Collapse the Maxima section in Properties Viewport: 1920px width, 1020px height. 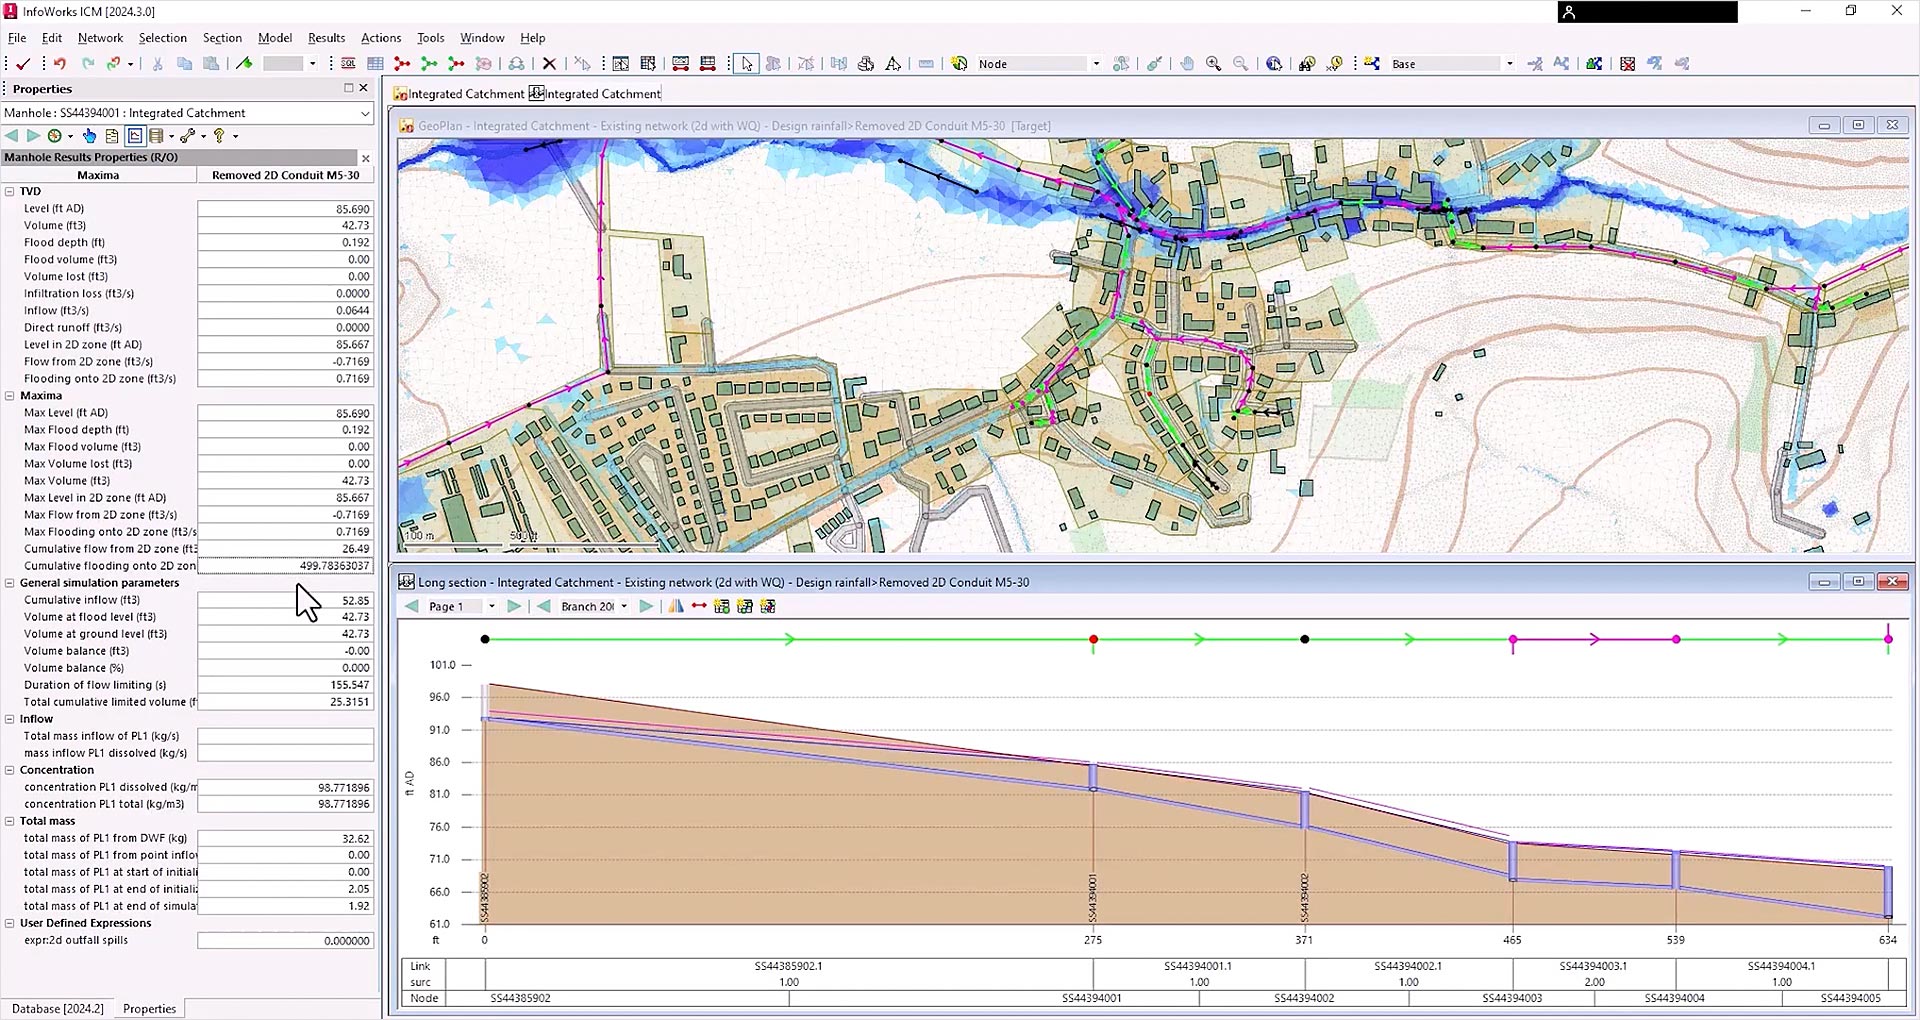pyautogui.click(x=11, y=395)
